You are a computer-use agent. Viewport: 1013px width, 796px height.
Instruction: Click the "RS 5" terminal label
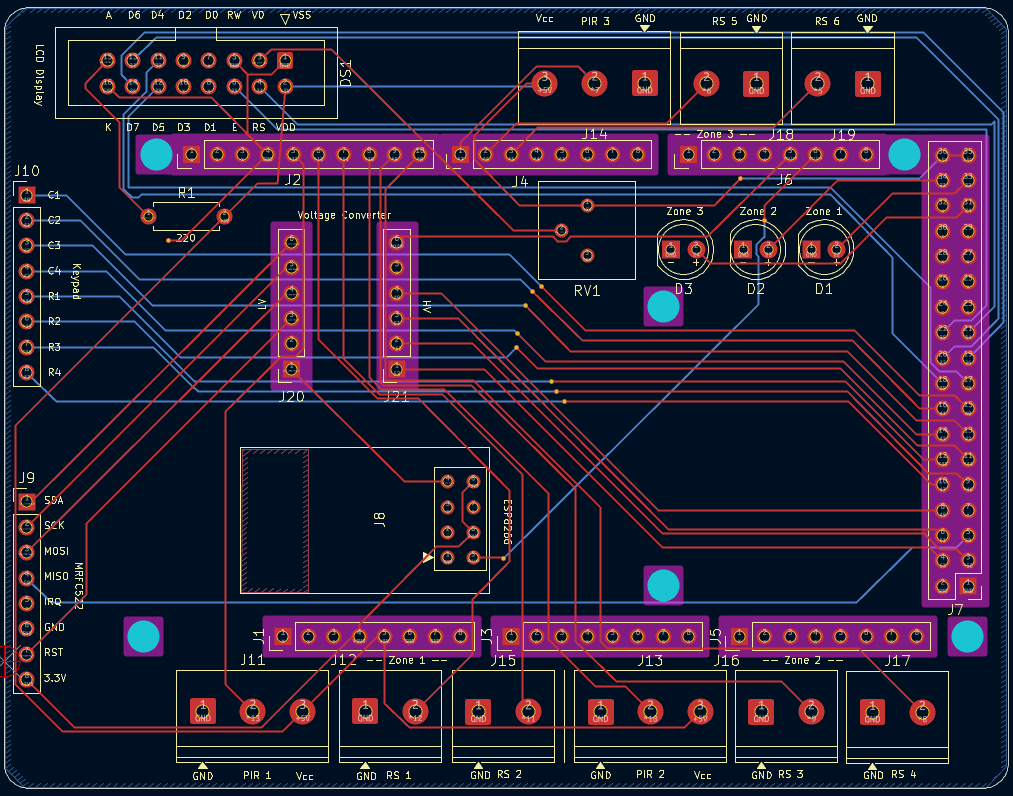pyautogui.click(x=724, y=21)
